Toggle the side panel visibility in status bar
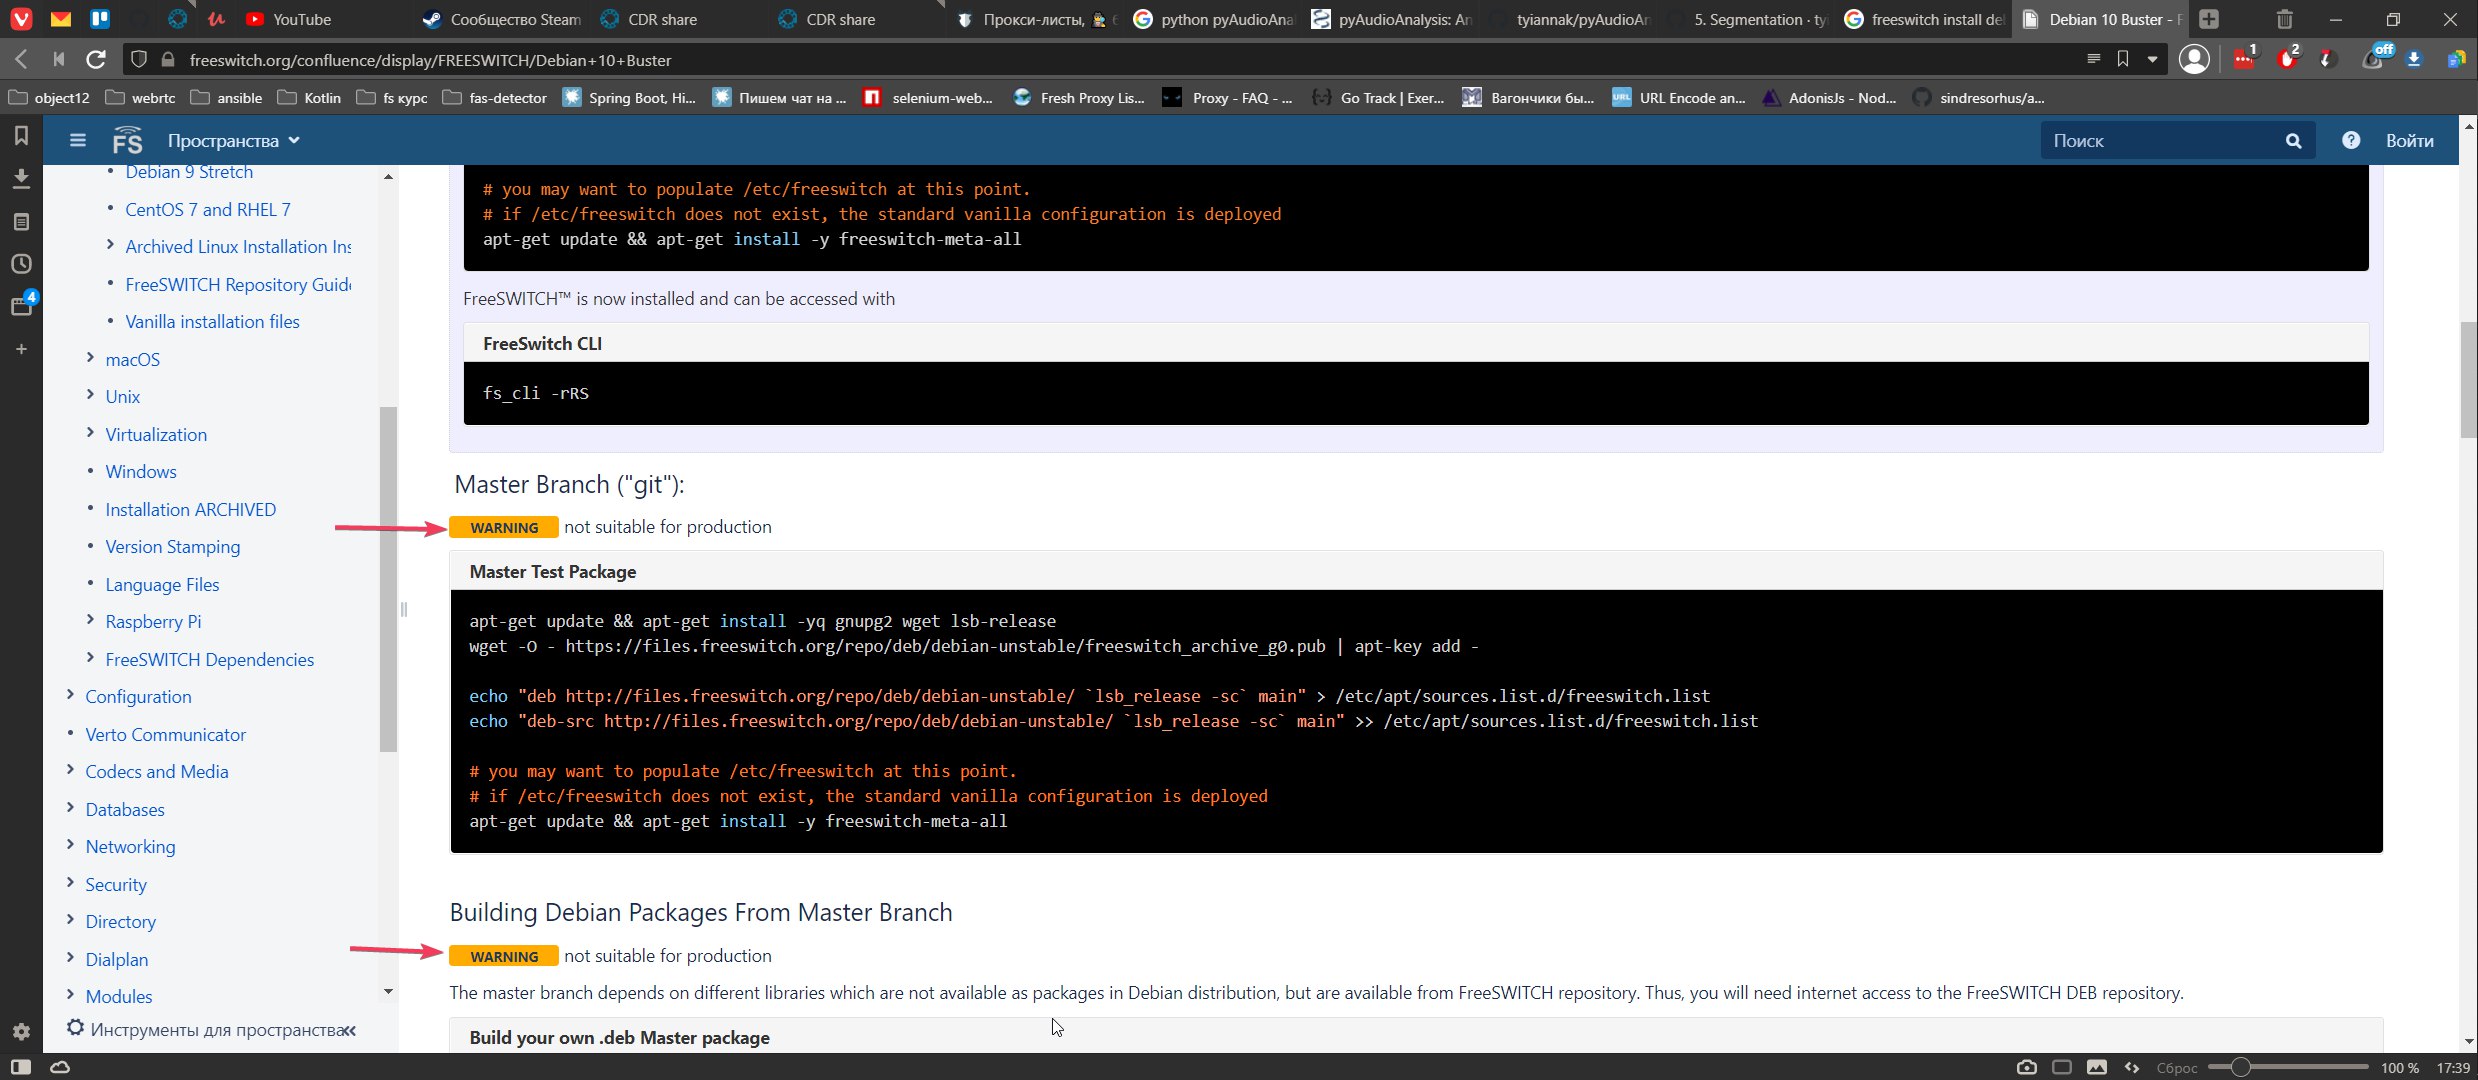Viewport: 2478px width, 1080px height. (21, 1067)
